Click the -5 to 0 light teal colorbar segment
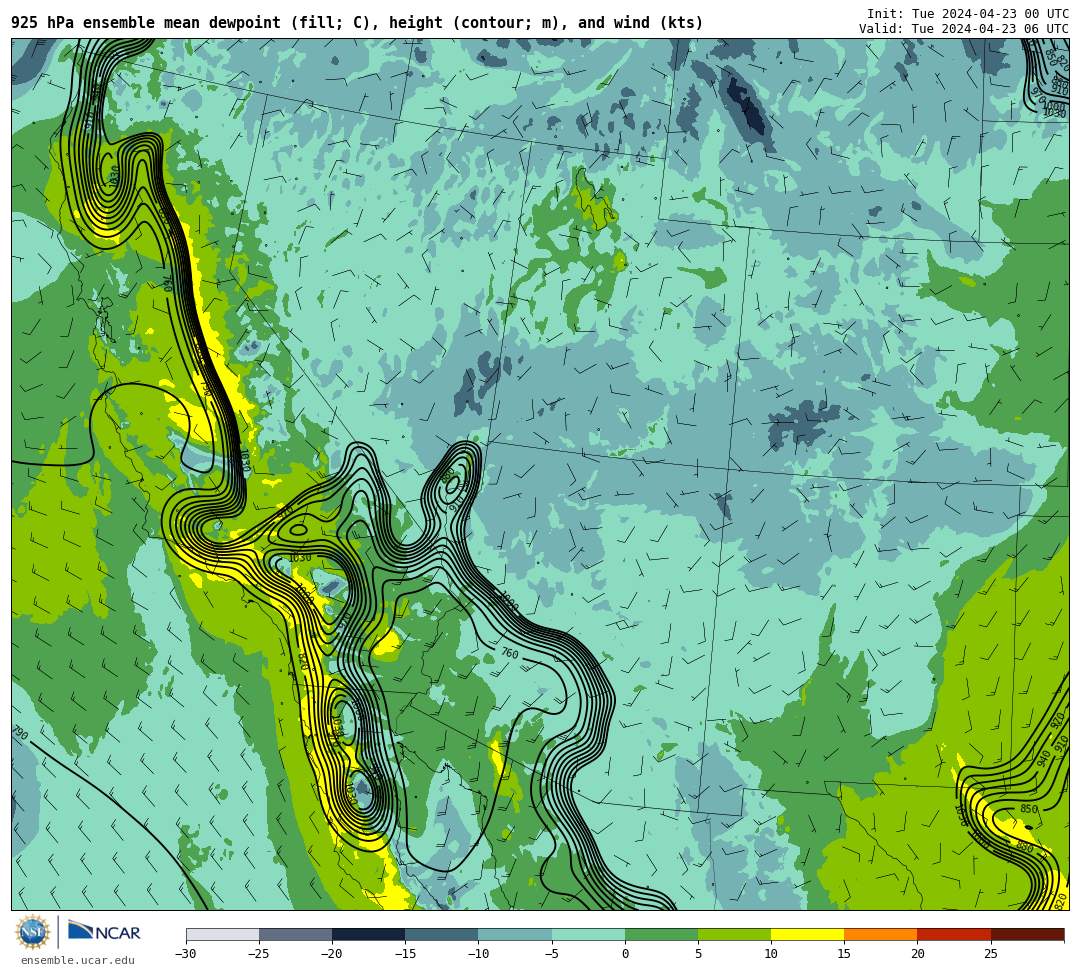Image resolution: width=1080 pixels, height=973 pixels. point(588,934)
